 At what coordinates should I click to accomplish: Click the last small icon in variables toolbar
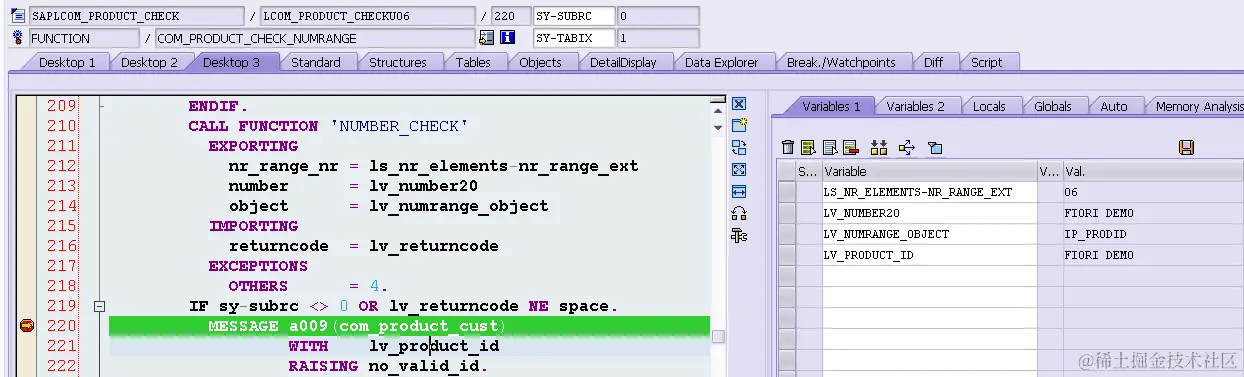click(x=935, y=147)
